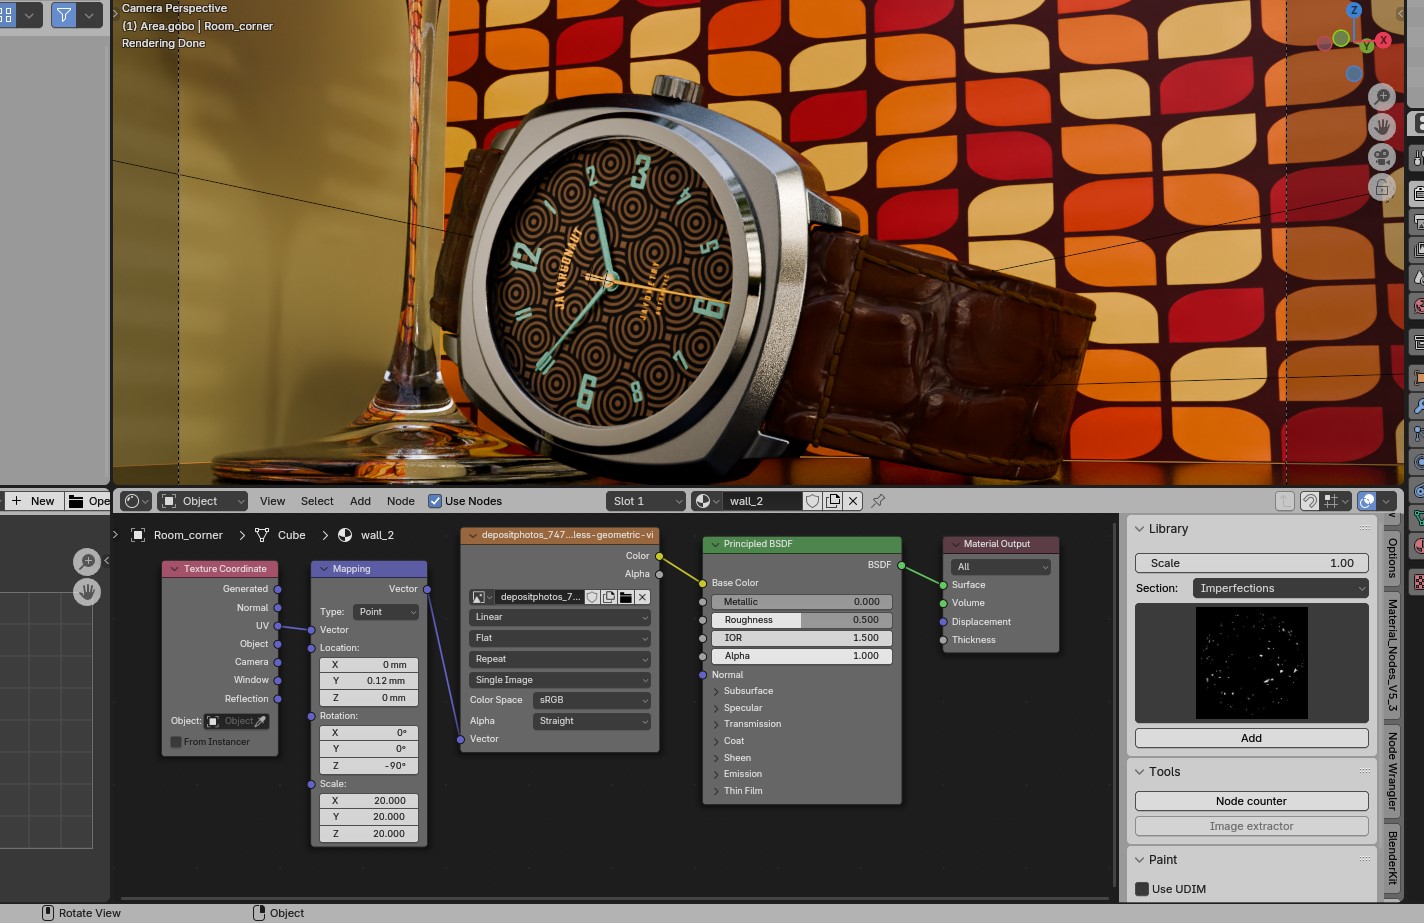
Task: Unlink wall_2 material with X icon
Action: click(x=852, y=501)
